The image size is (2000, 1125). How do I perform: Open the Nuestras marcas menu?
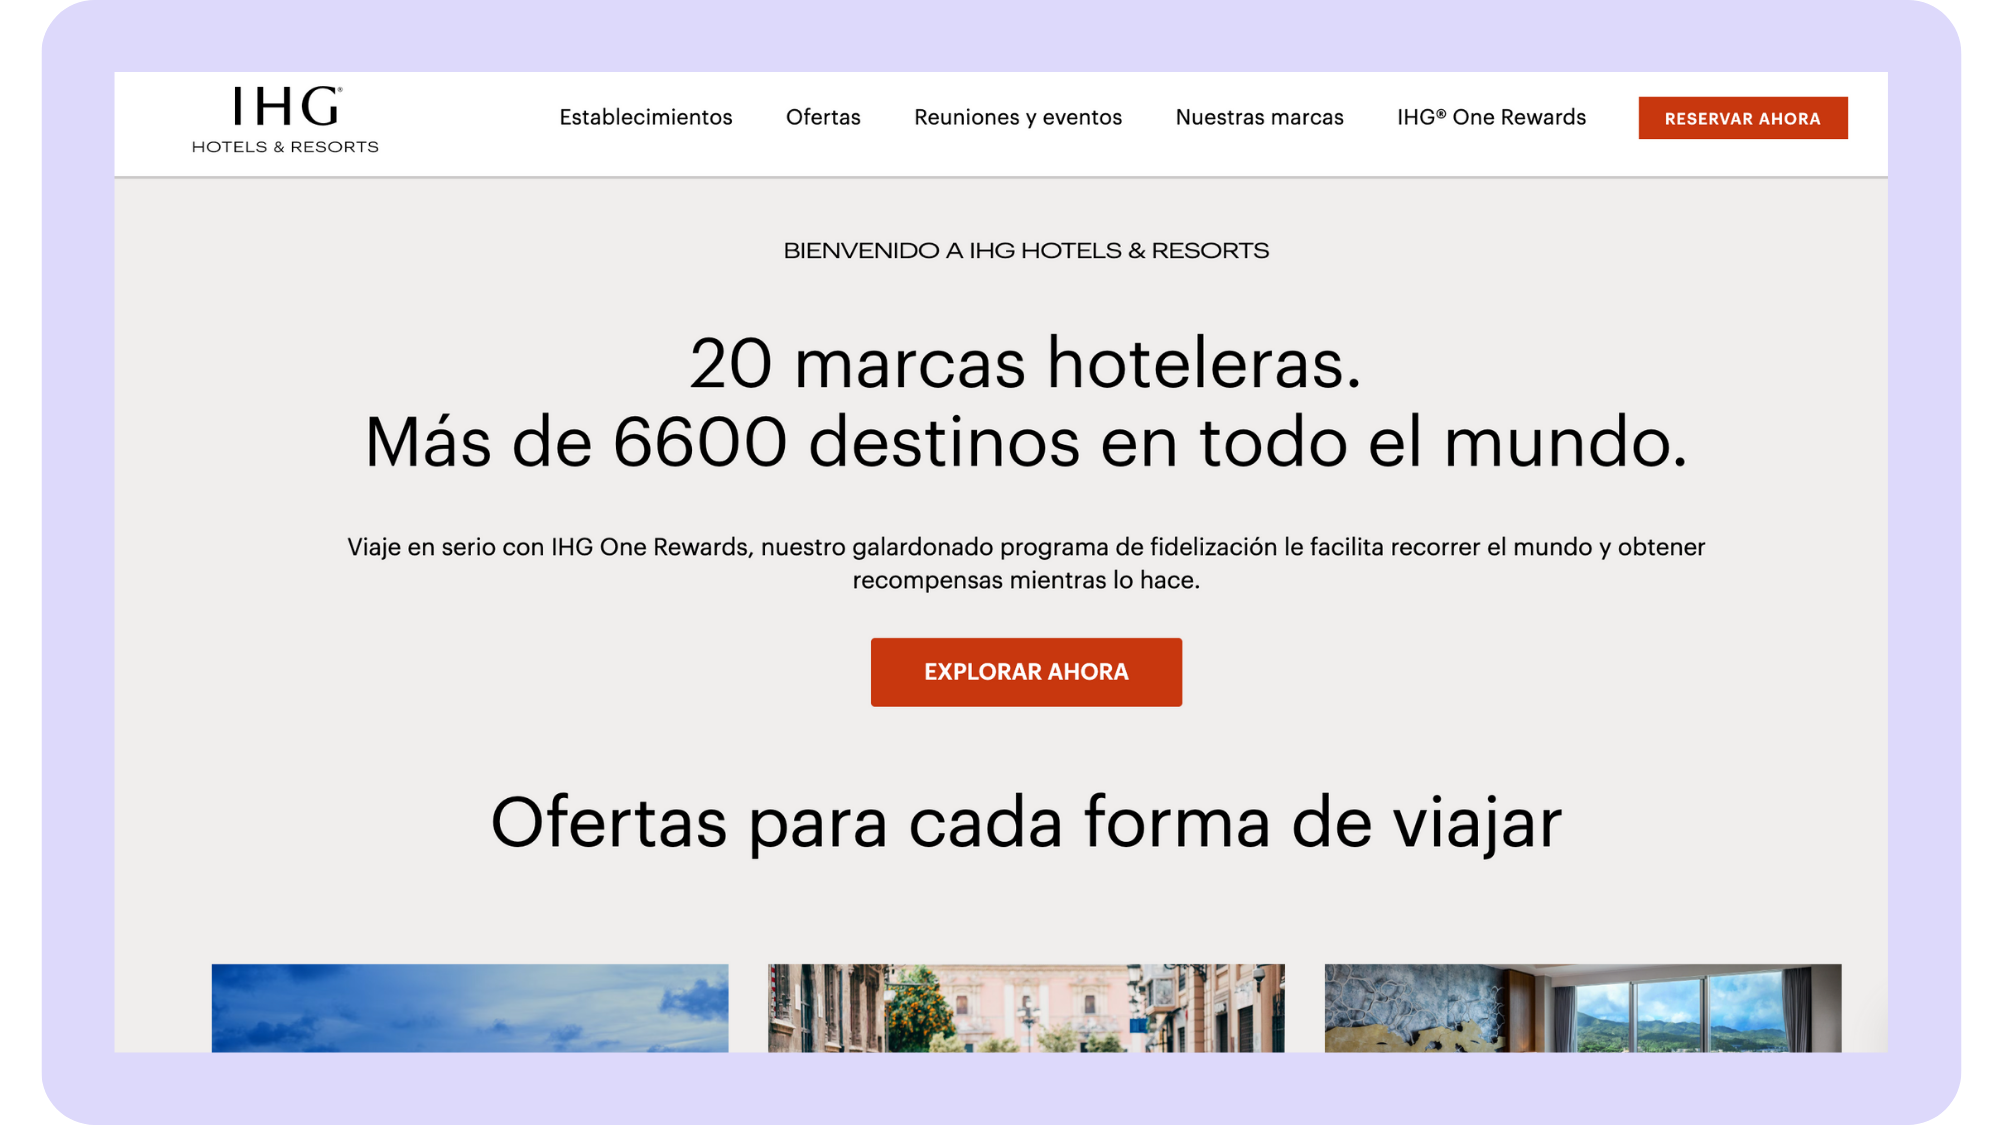click(x=1259, y=117)
